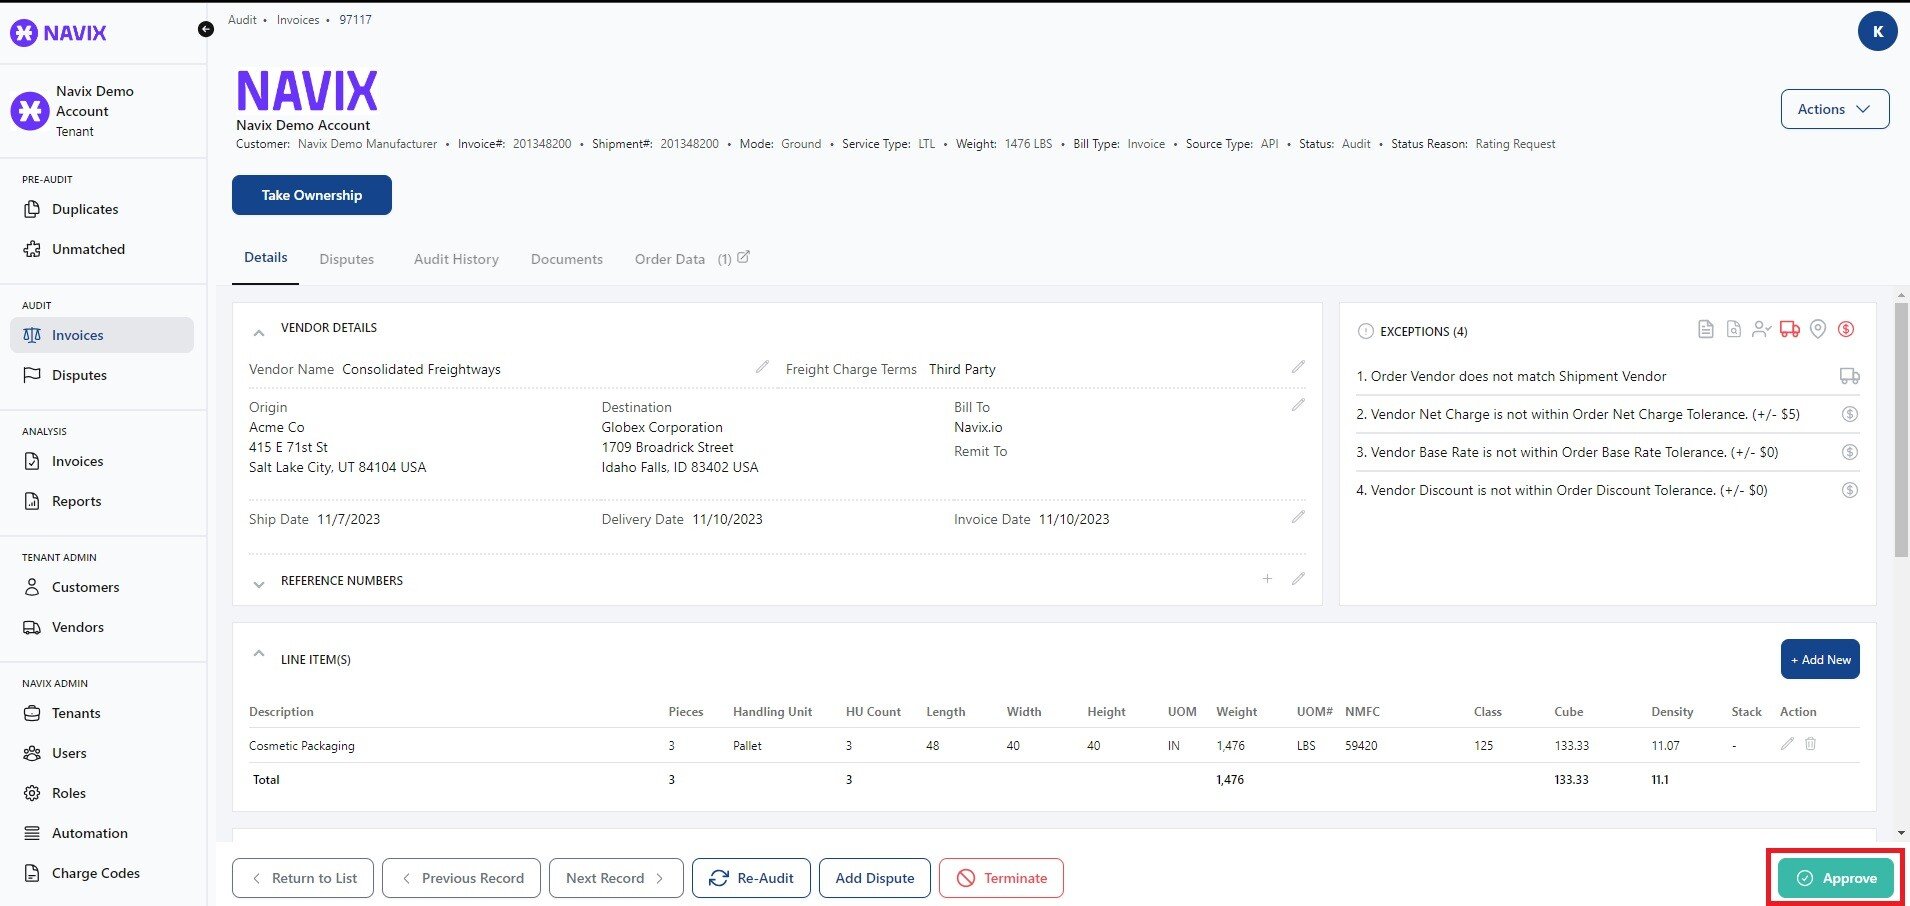Click the Re-Audit button

[751, 878]
